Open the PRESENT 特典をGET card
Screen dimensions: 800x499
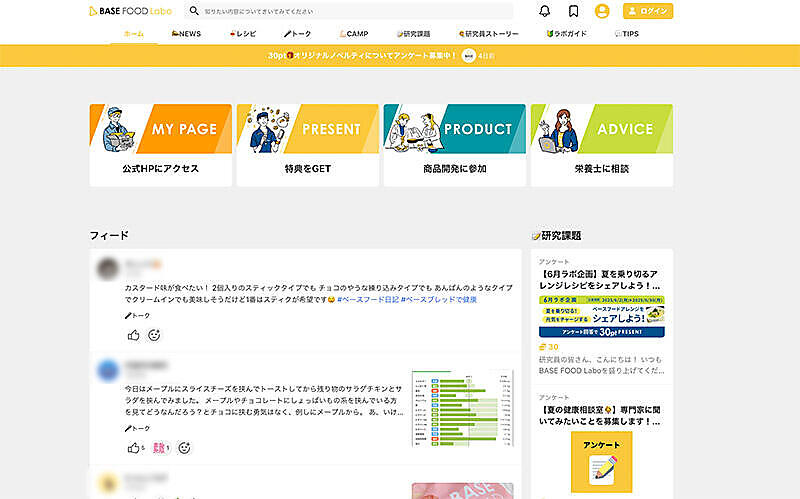(307, 145)
